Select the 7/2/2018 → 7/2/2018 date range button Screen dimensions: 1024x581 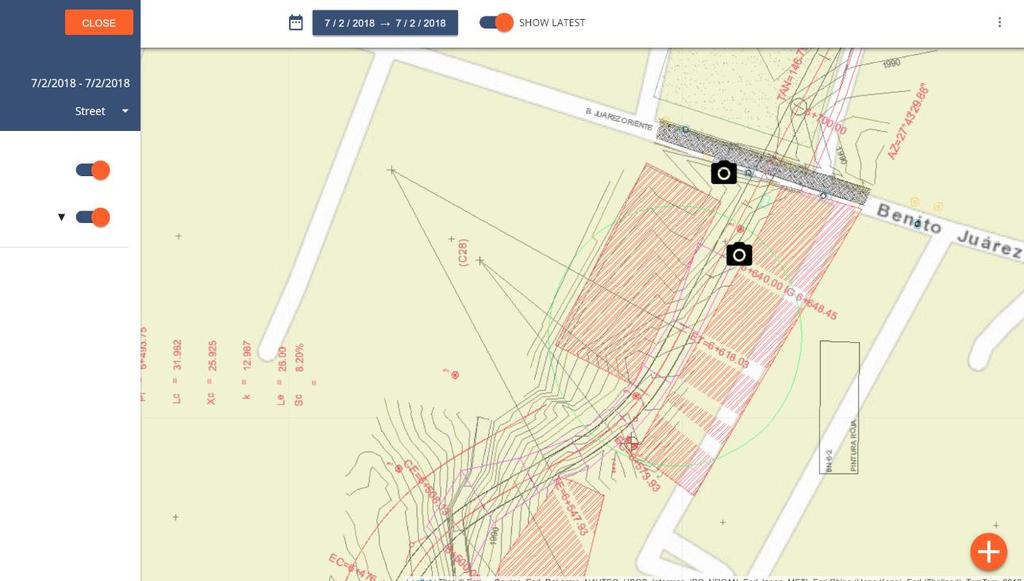click(x=385, y=23)
